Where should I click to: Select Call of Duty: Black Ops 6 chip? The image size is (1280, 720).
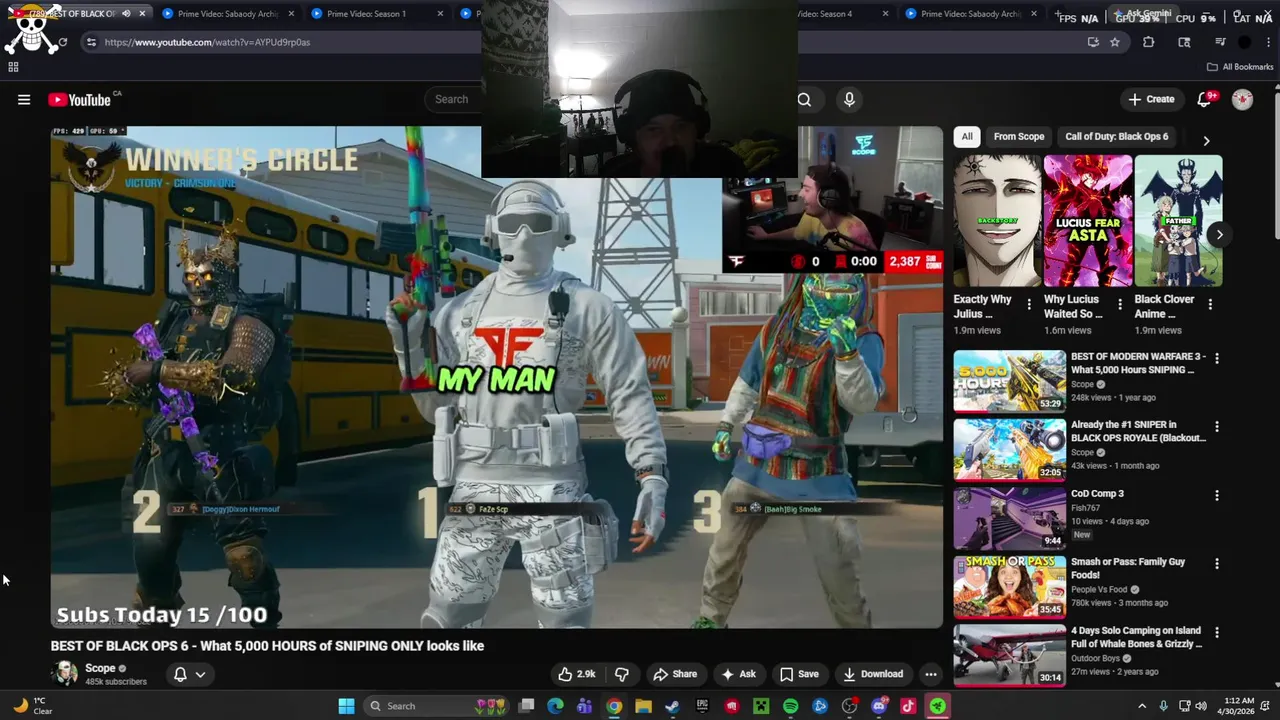point(1116,136)
